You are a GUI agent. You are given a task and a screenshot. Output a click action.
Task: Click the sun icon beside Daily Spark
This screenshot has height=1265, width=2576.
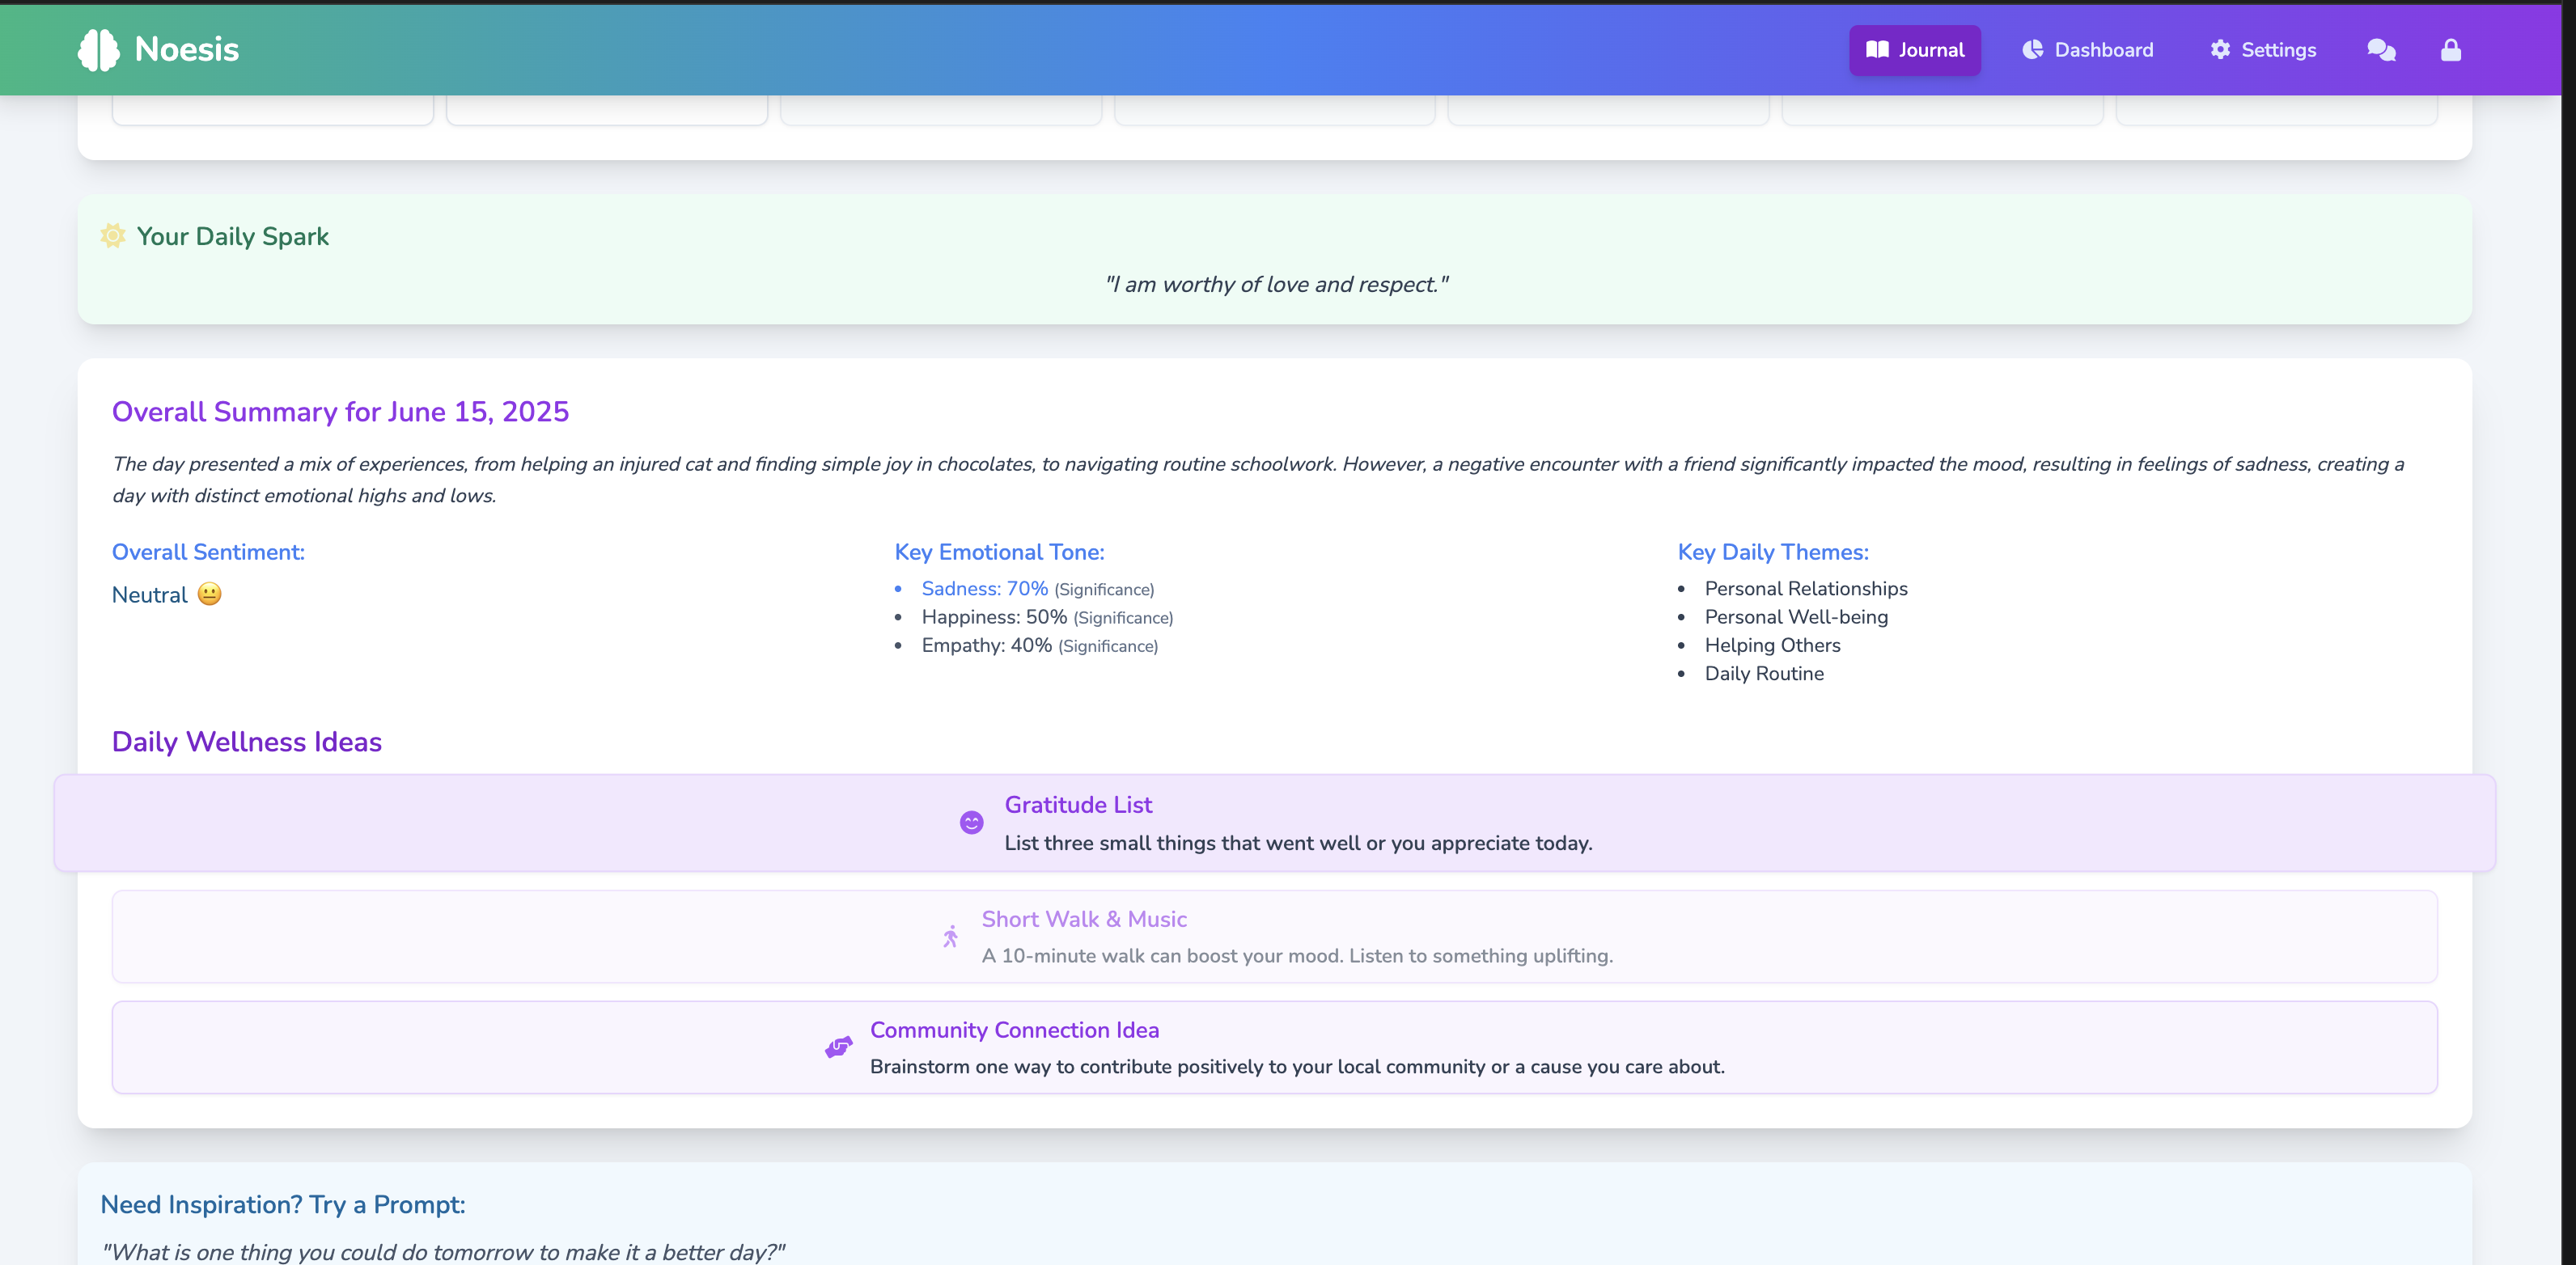[113, 235]
